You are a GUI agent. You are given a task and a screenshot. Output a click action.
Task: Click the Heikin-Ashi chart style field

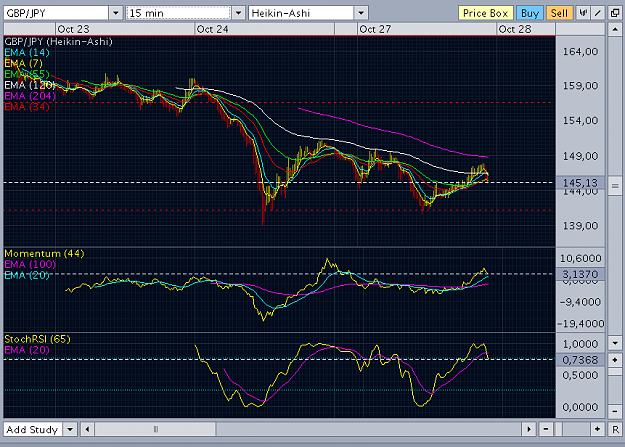tap(301, 13)
